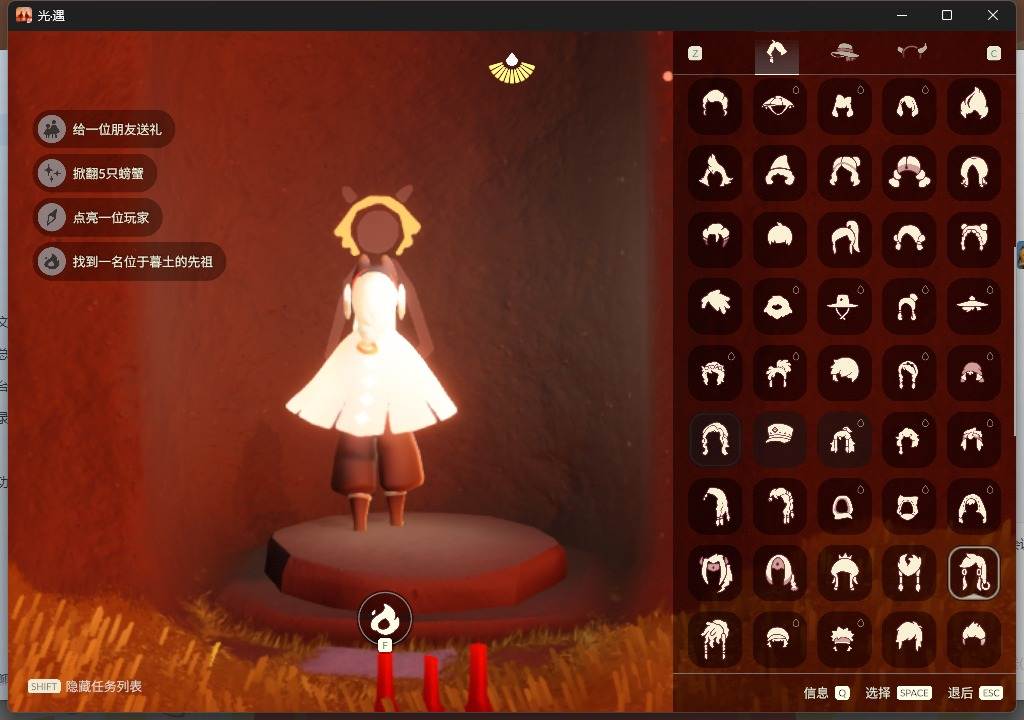Image resolution: width=1024 pixels, height=720 pixels.
Task: Click the 光遇 app icon in title bar
Action: click(x=24, y=15)
